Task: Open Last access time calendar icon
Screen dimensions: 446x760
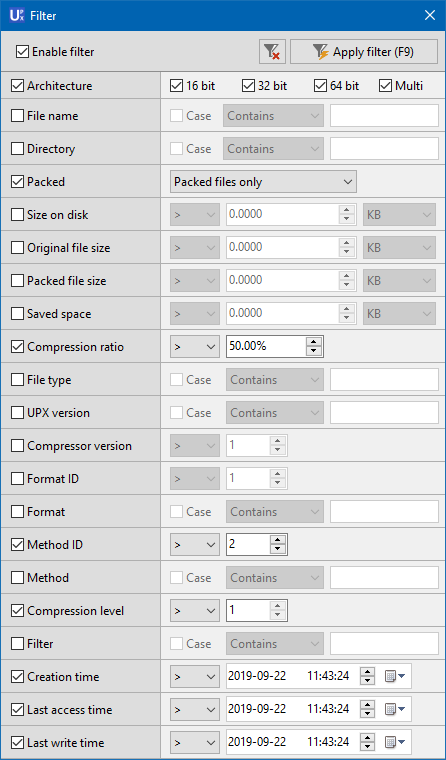Action: 395,709
